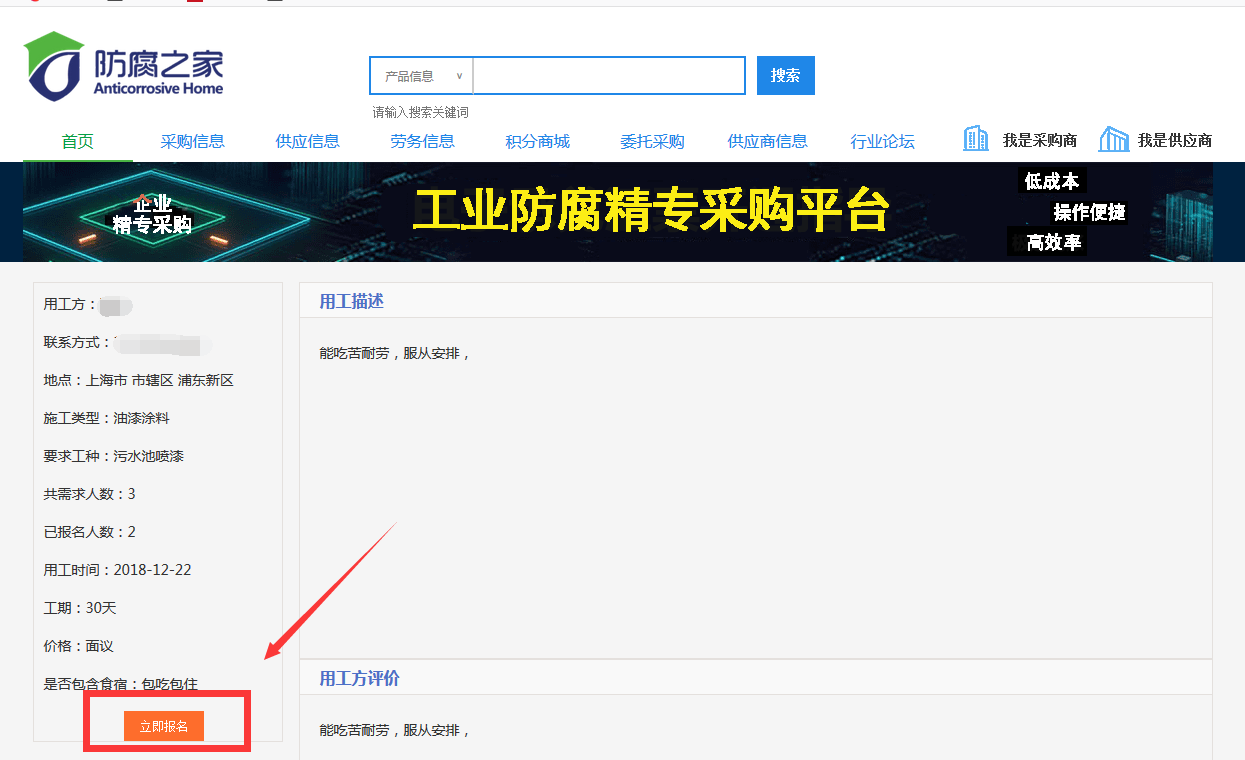Select the 我是采购商 building icon

pos(975,137)
